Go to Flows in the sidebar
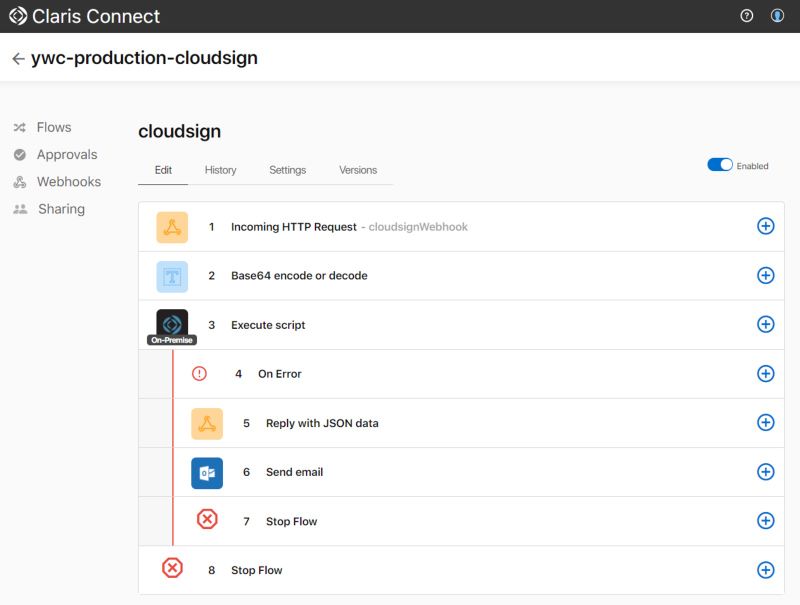Screen dimensions: 800x605 pos(54,128)
